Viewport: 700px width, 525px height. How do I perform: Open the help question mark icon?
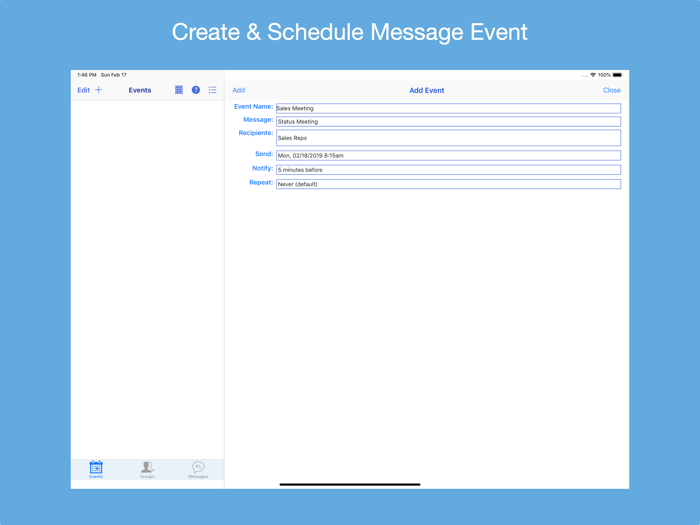click(196, 90)
